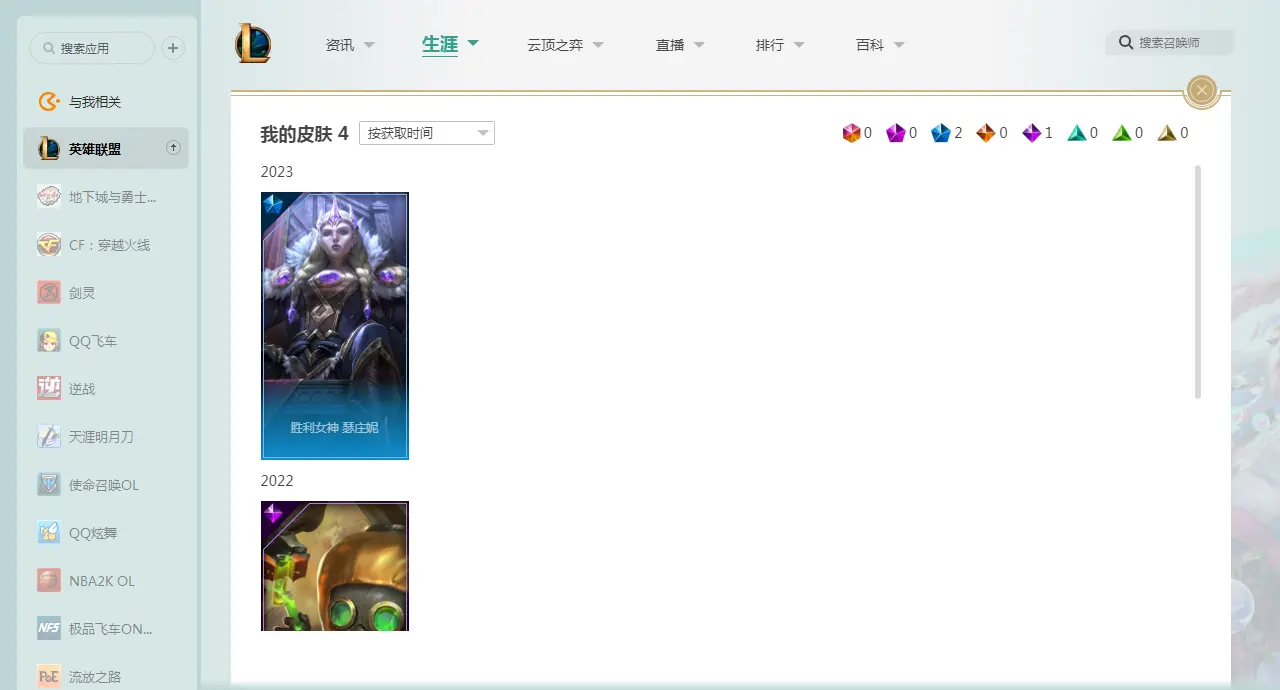Screen dimensions: 1280x690
Task: Open the 直播 tab
Action: (670, 45)
